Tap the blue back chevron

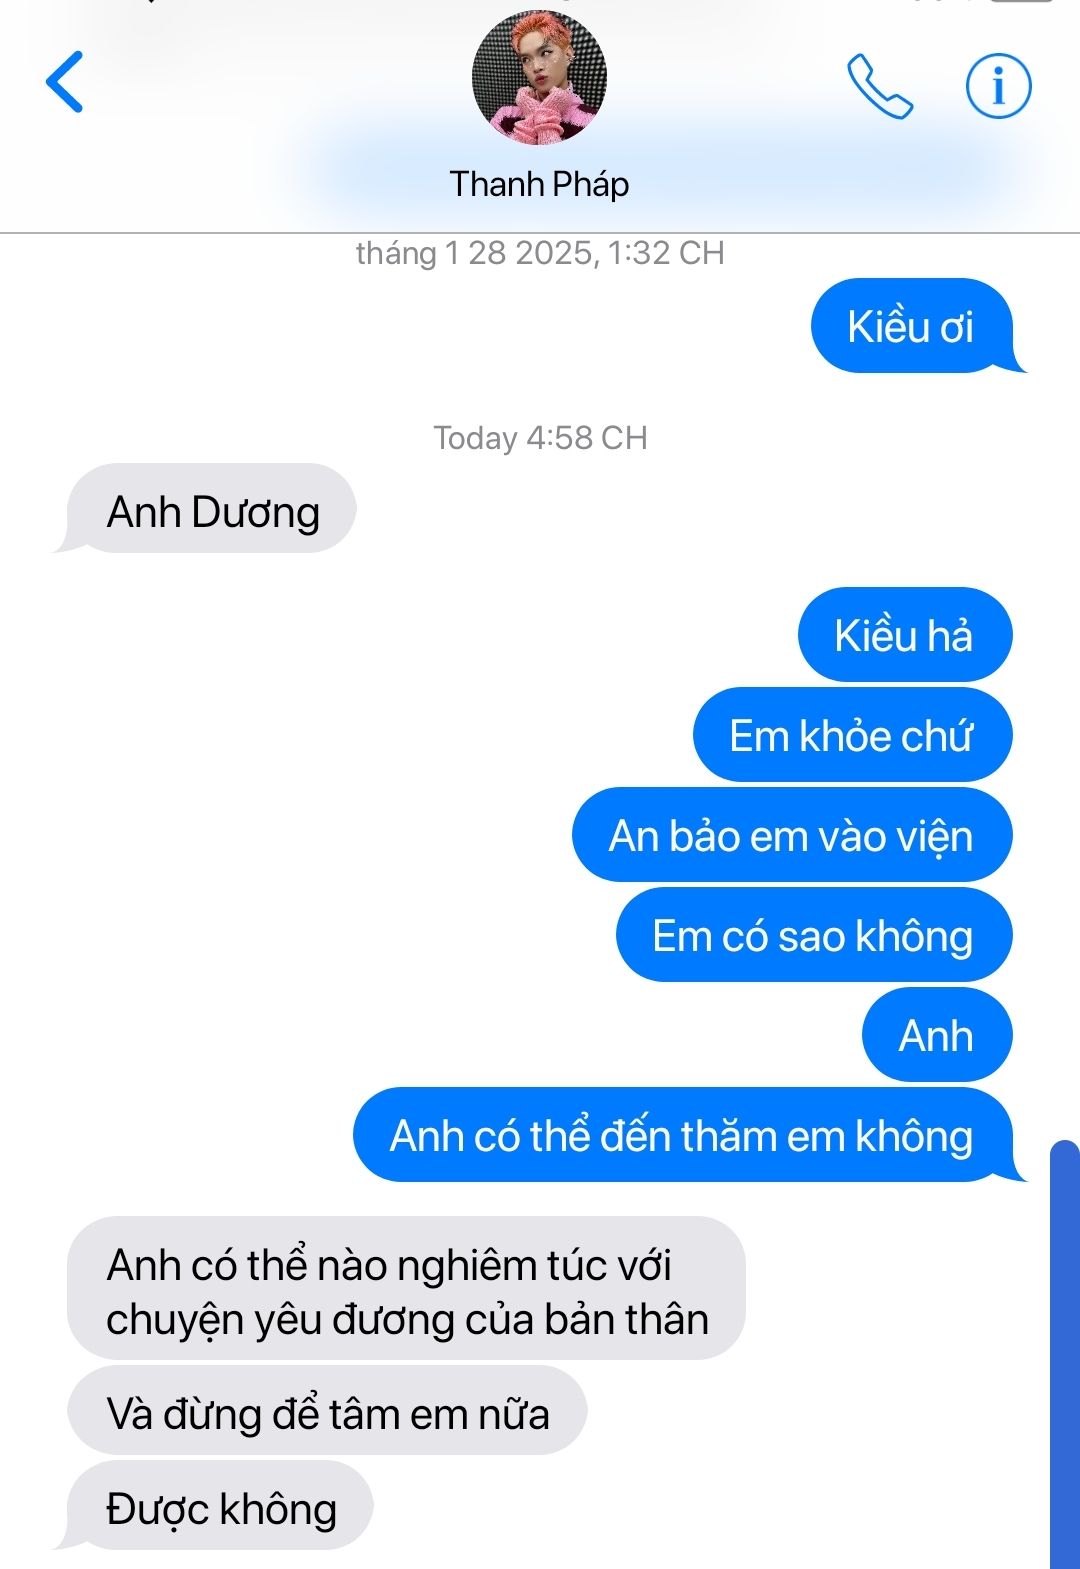[64, 82]
